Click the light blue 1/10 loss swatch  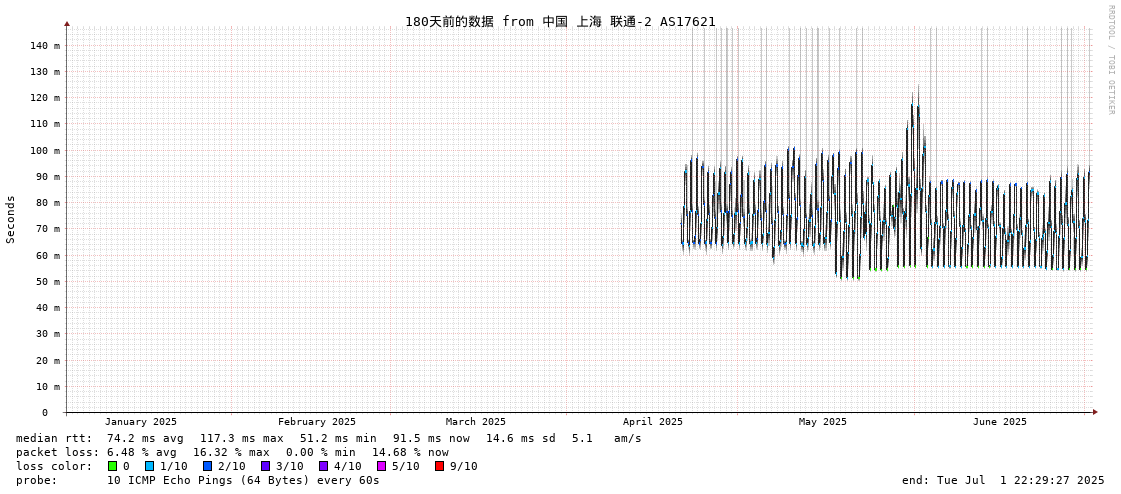coord(149,466)
